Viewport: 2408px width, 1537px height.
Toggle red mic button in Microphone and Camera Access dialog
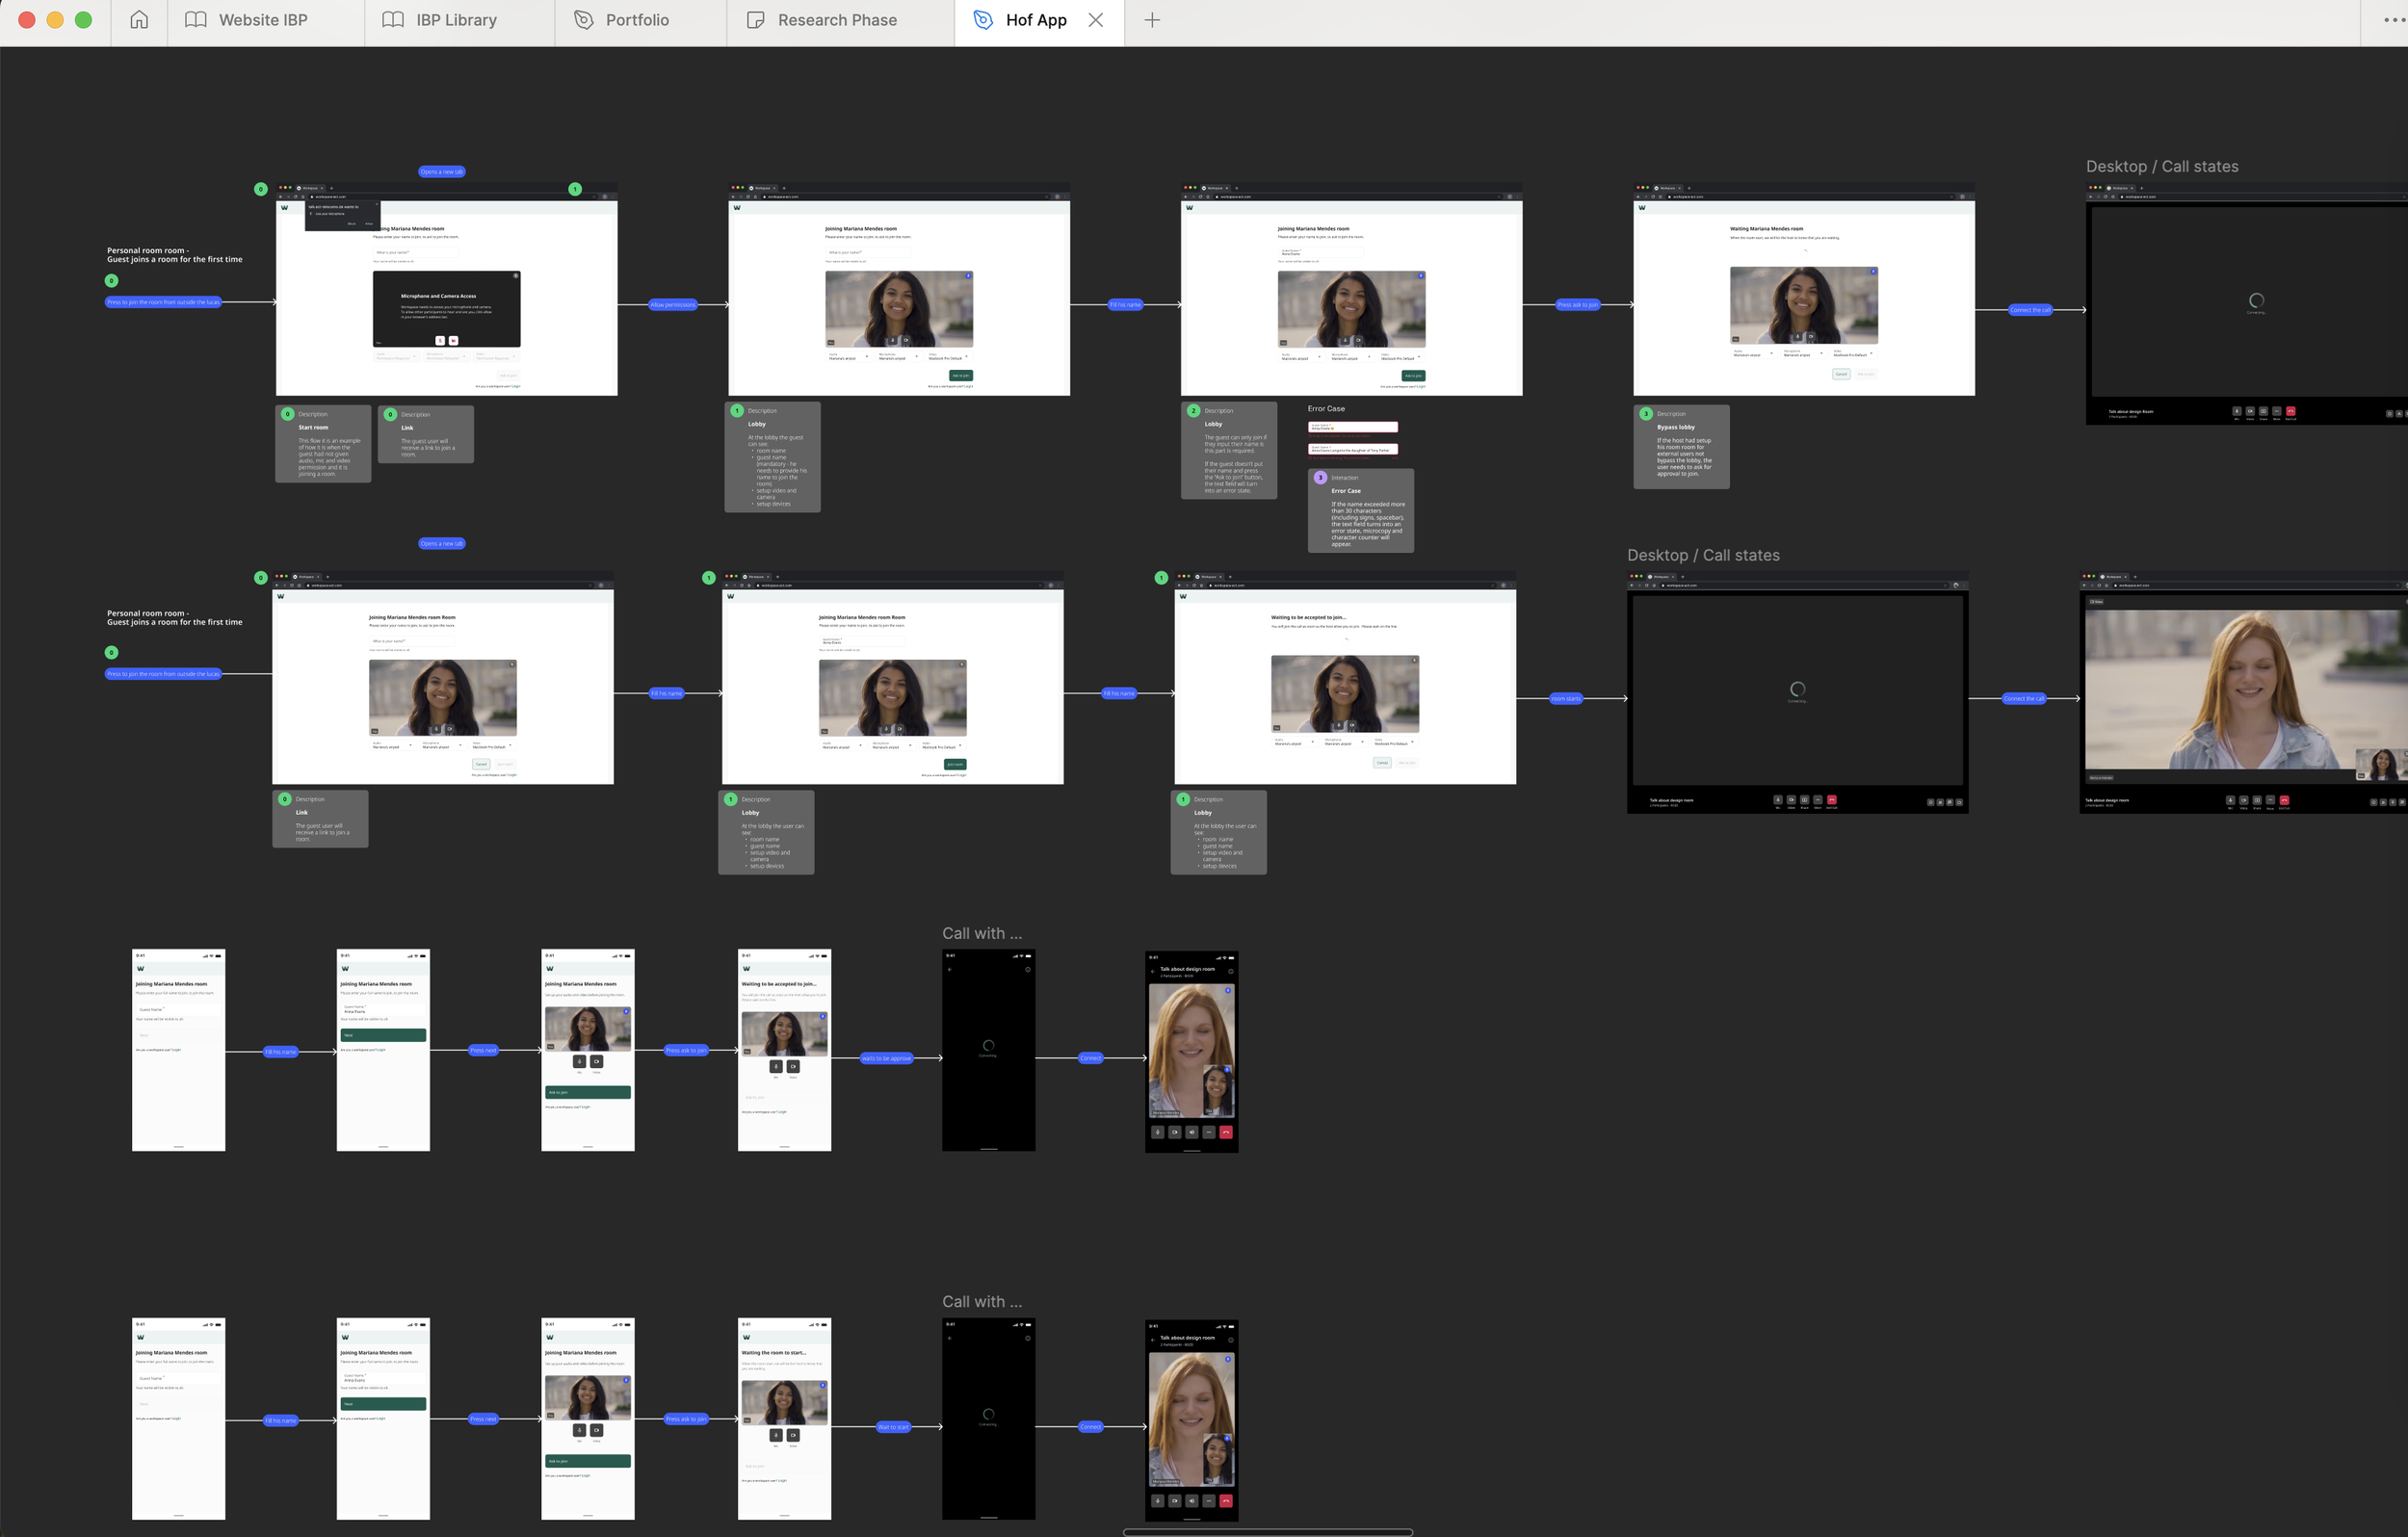coord(441,341)
